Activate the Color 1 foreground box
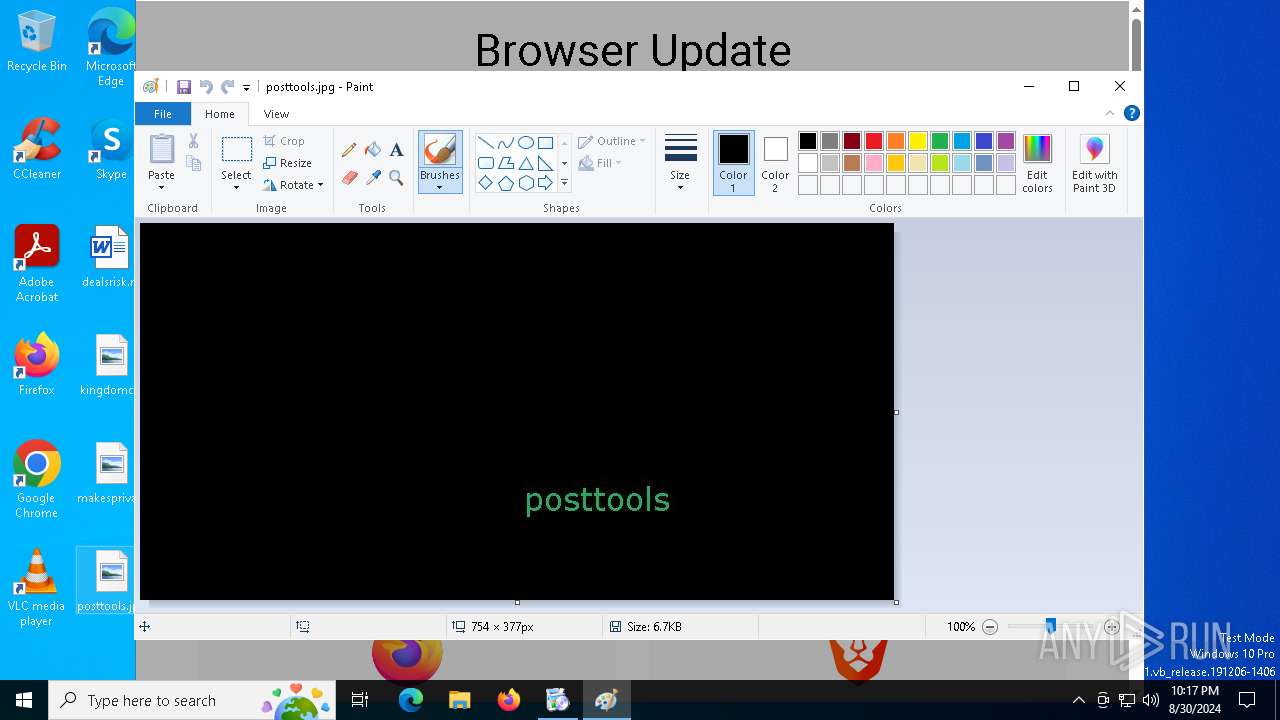The image size is (1280, 720). (x=733, y=162)
